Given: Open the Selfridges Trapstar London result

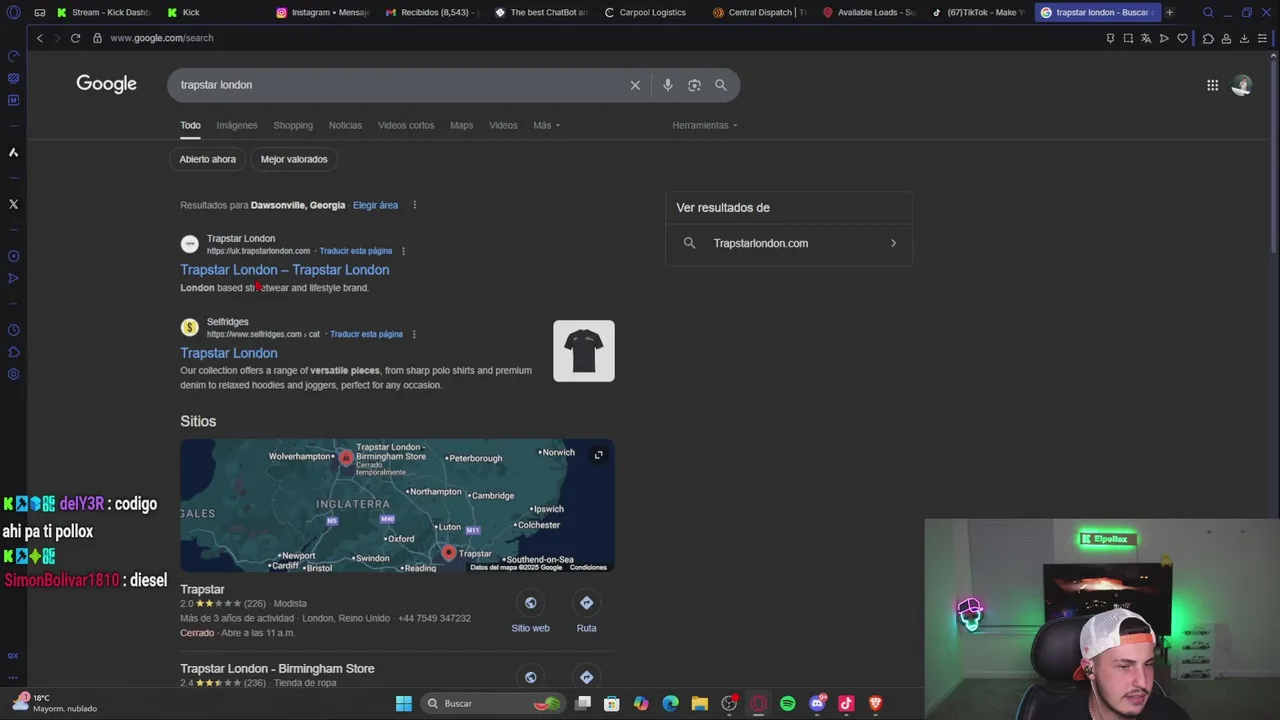Looking at the screenshot, I should pyautogui.click(x=229, y=353).
